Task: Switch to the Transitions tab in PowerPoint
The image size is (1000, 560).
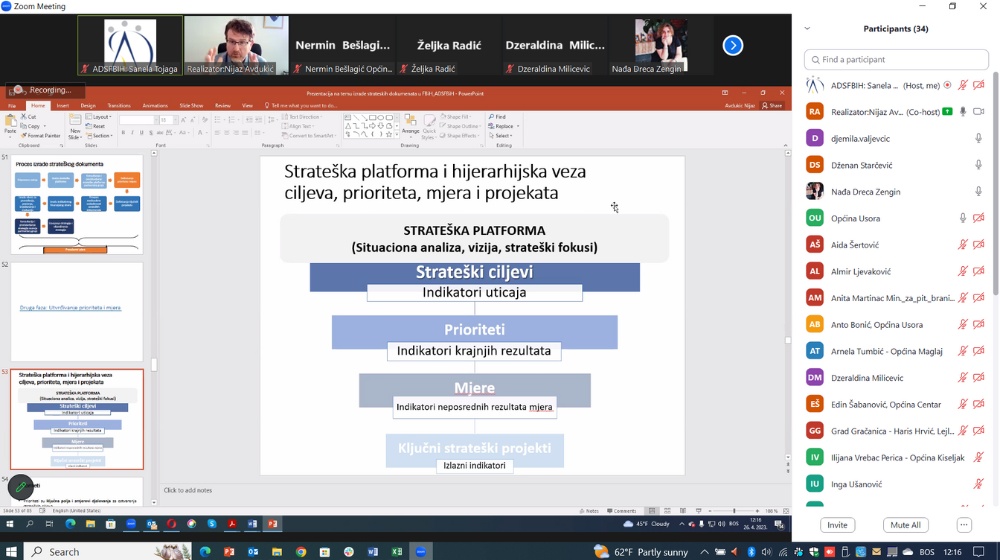Action: click(119, 105)
